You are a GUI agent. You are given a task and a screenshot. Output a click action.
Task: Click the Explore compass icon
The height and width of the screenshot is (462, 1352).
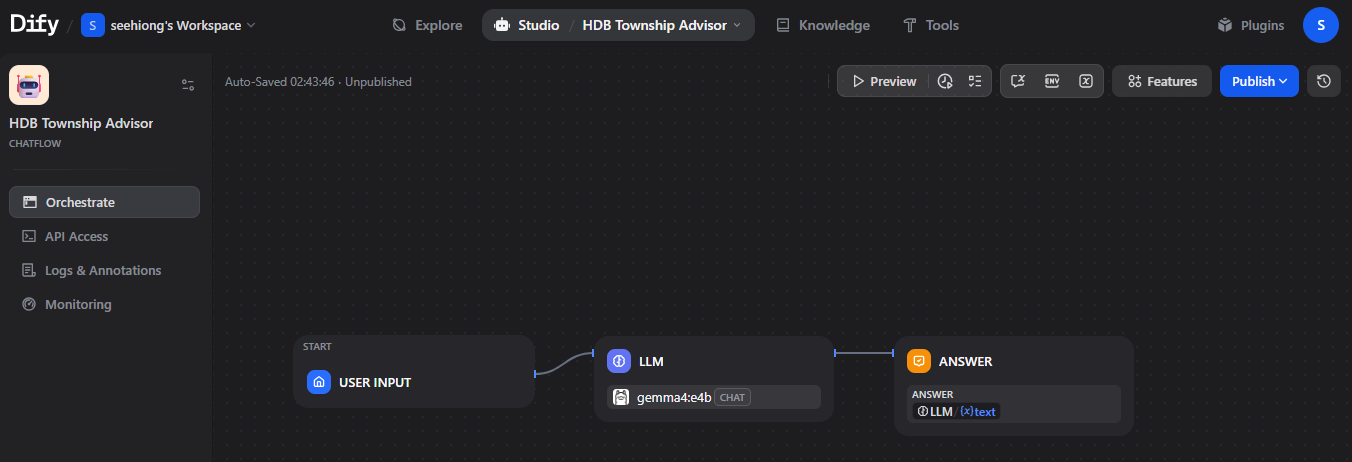click(400, 25)
